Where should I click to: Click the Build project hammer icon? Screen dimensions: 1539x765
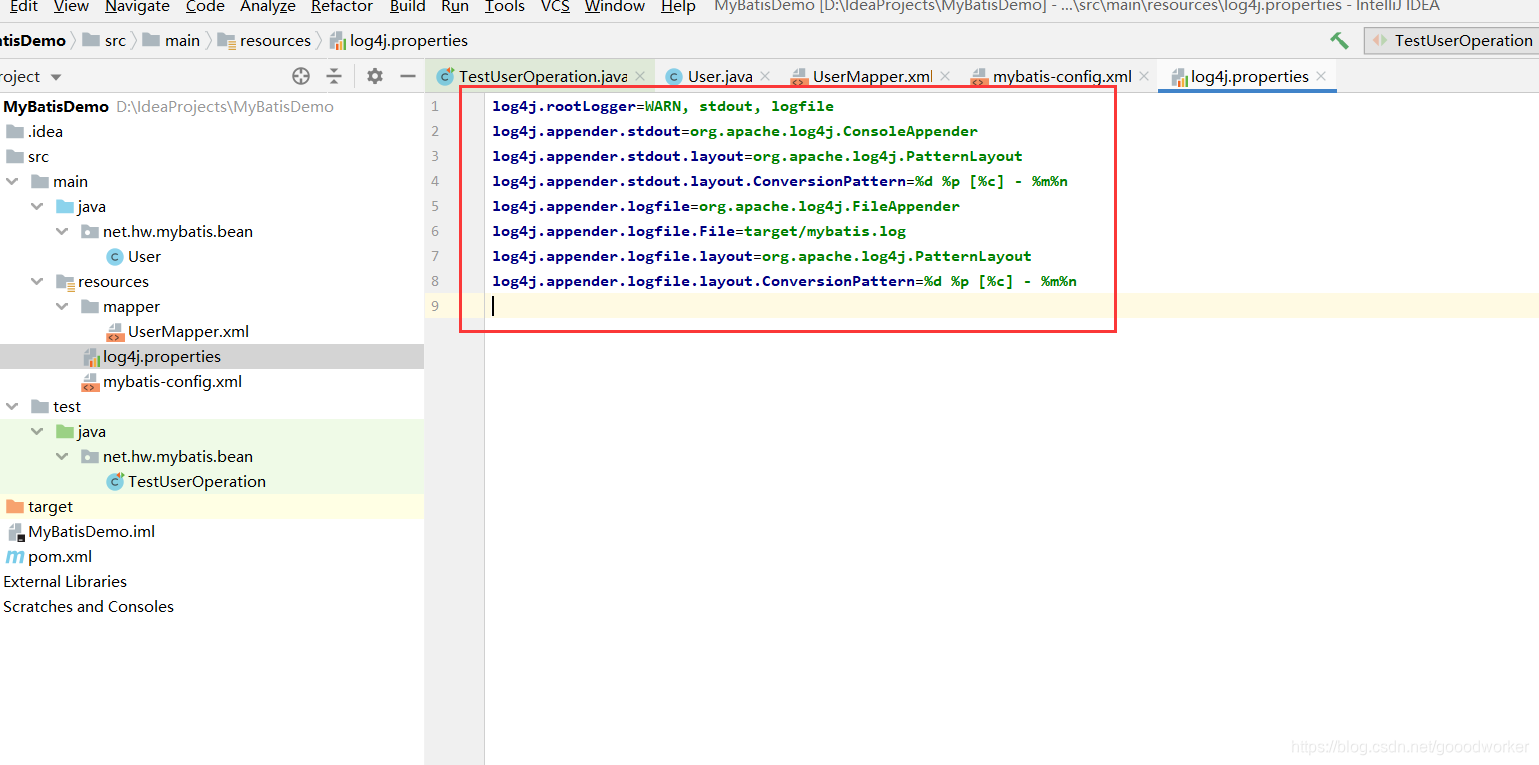pos(1339,40)
